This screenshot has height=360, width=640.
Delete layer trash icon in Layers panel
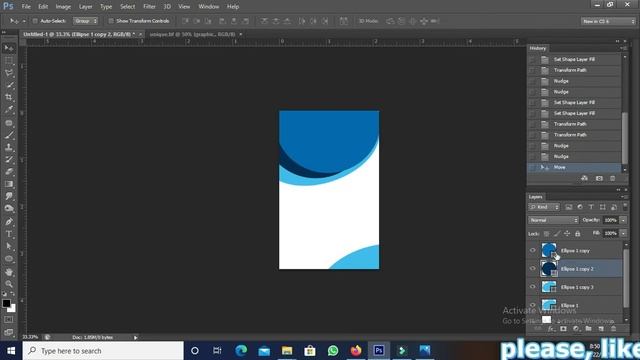click(x=613, y=329)
